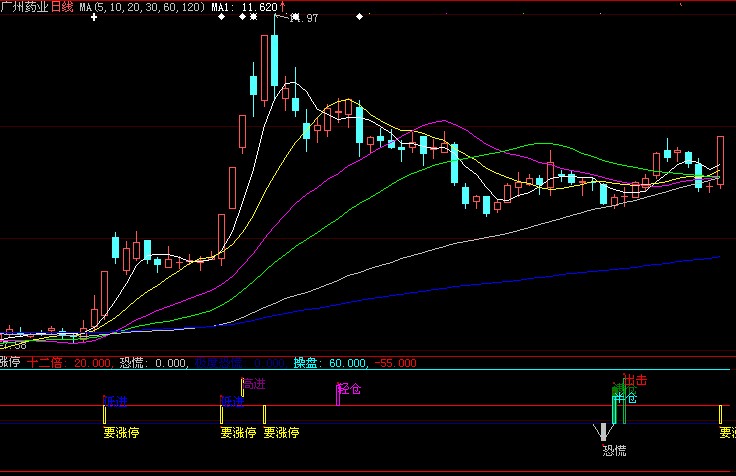Click the MA1 11.620 value readout

coord(242,7)
